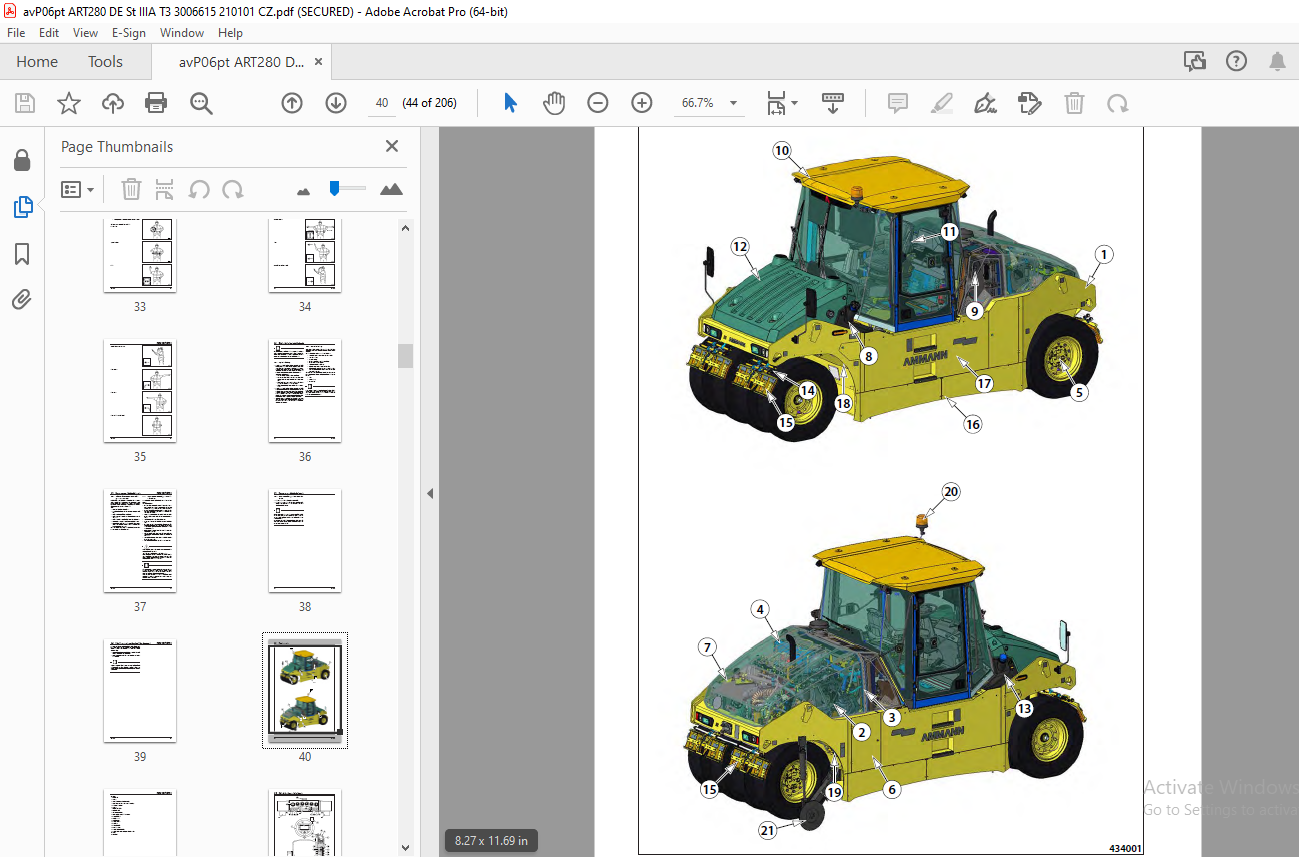1299x857 pixels.
Task: Adjust the thumbnail size slider
Action: pos(334,187)
